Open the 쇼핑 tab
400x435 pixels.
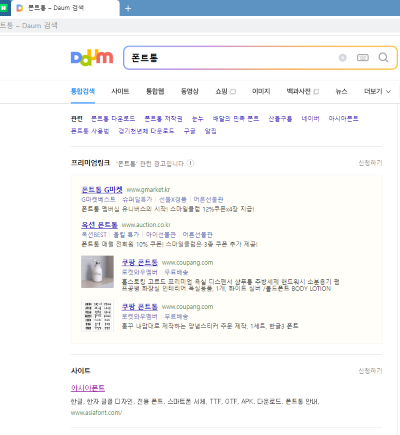(x=225, y=91)
